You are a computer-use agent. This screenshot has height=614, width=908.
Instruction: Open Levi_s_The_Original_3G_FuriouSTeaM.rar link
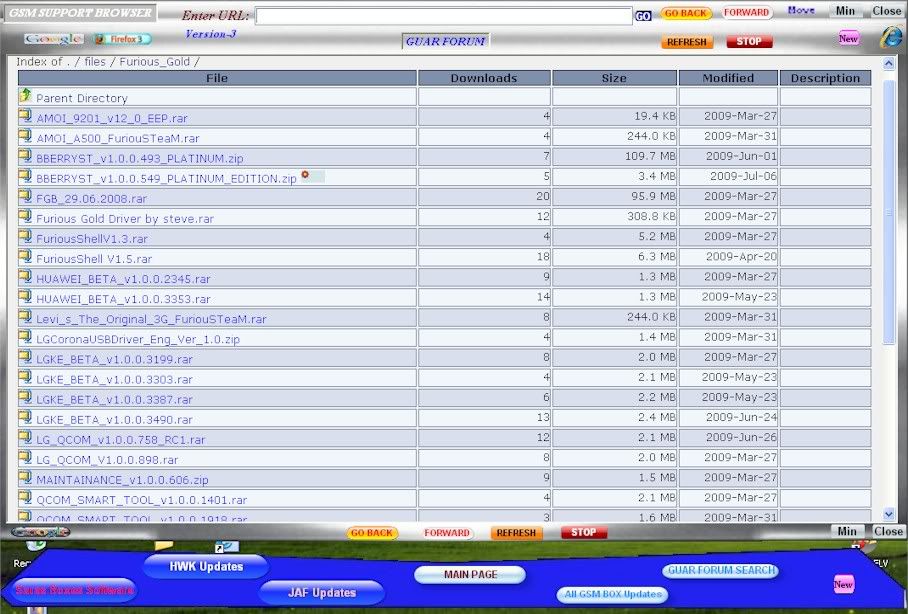[x=151, y=319]
